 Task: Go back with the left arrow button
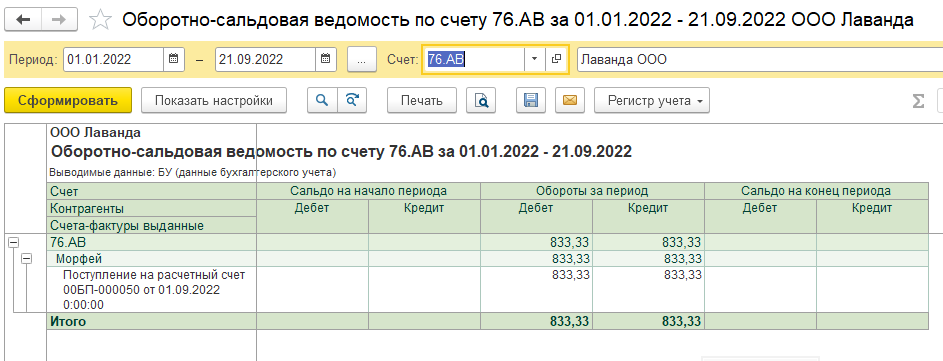click(23, 20)
